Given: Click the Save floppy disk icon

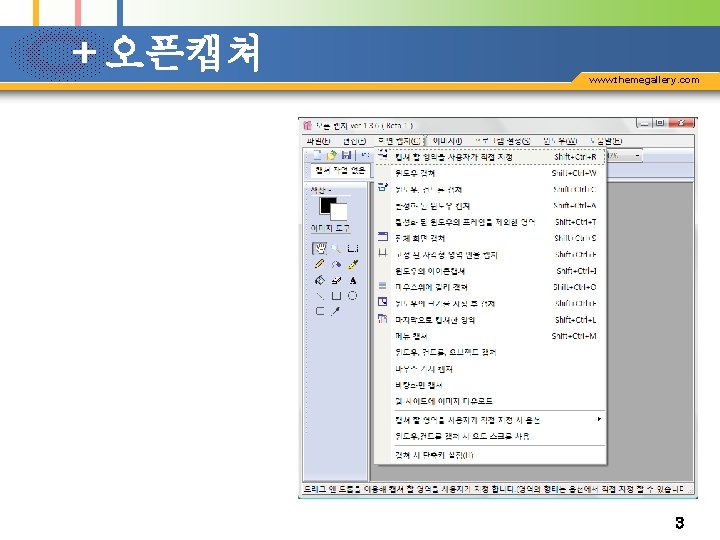Looking at the screenshot, I should (346, 155).
